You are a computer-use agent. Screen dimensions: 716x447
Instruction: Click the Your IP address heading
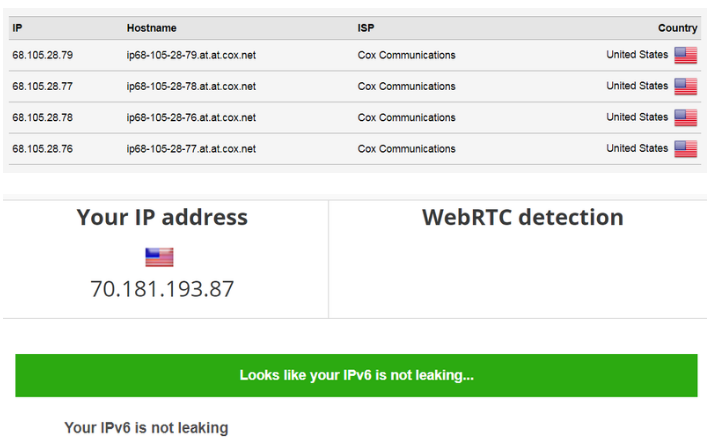(x=162, y=217)
